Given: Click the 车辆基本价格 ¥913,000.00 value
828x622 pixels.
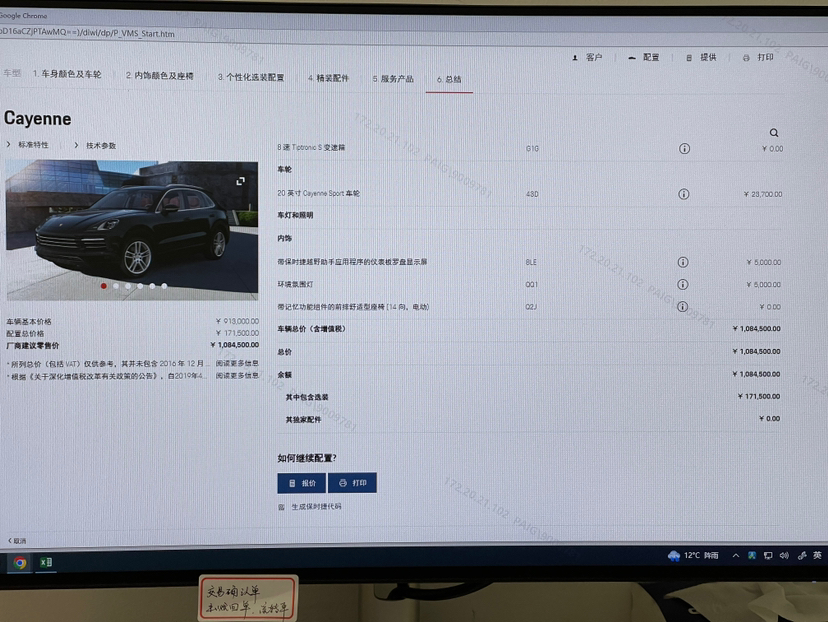Looking at the screenshot, I should [x=237, y=321].
